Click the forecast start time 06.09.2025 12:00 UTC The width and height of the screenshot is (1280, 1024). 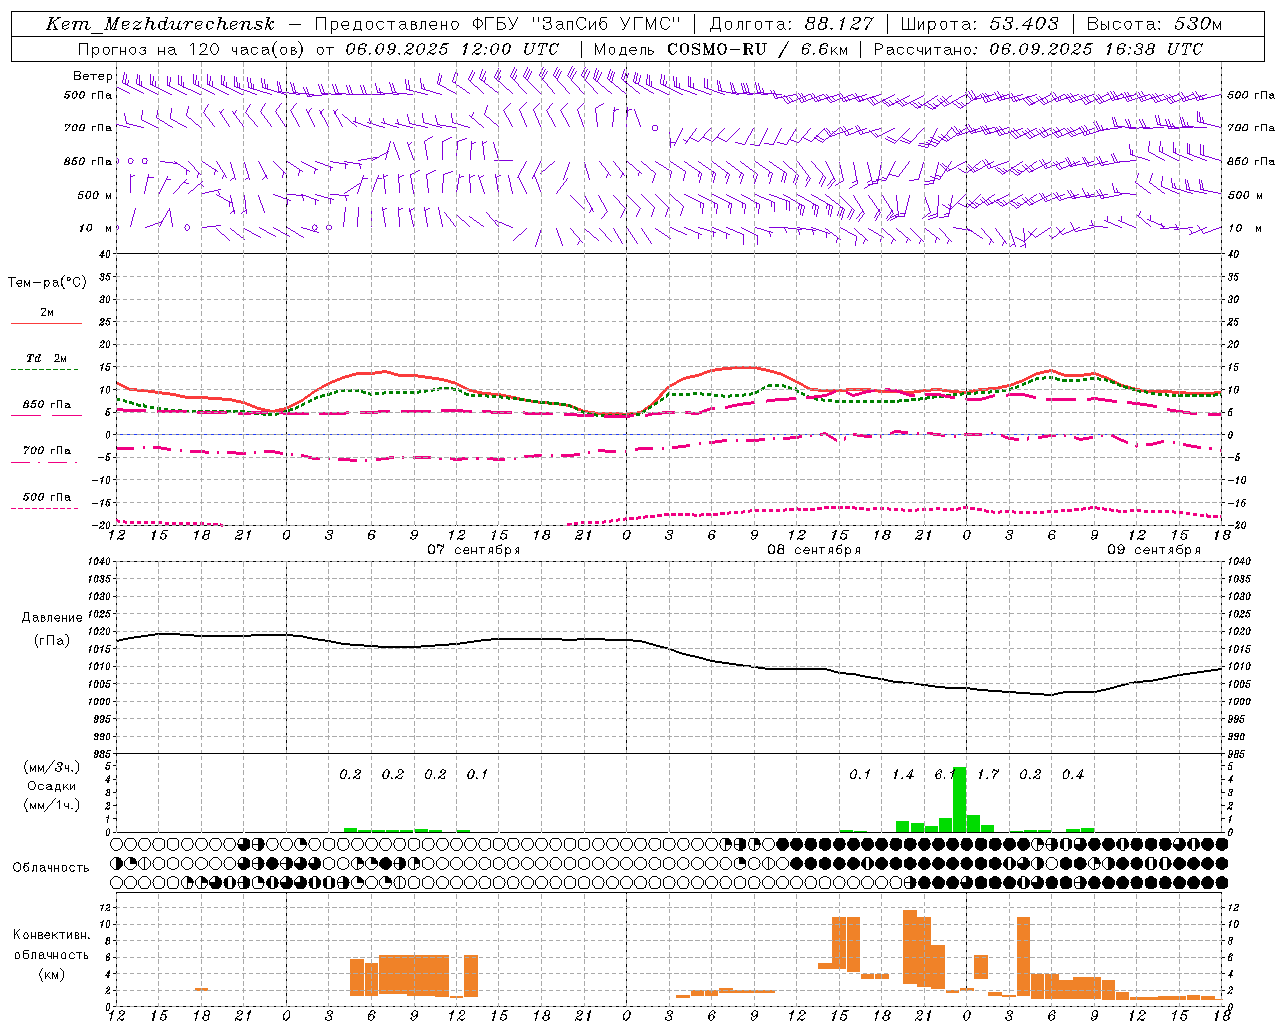click(452, 49)
